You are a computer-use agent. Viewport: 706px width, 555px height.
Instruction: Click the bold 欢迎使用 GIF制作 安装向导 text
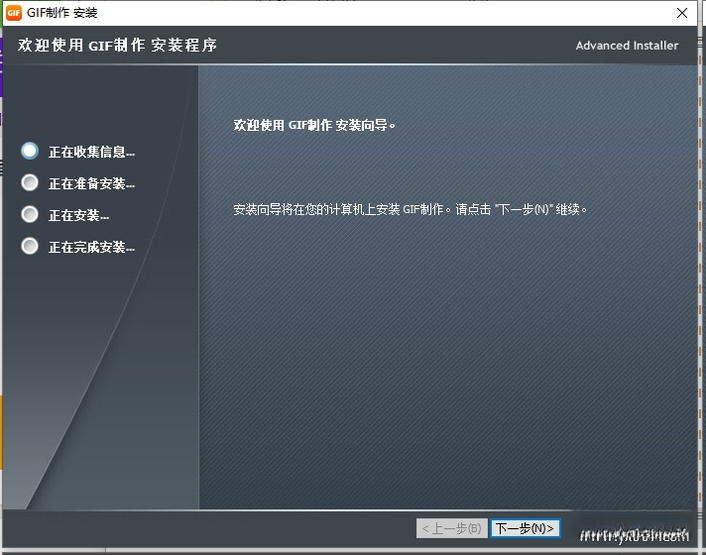(x=314, y=125)
